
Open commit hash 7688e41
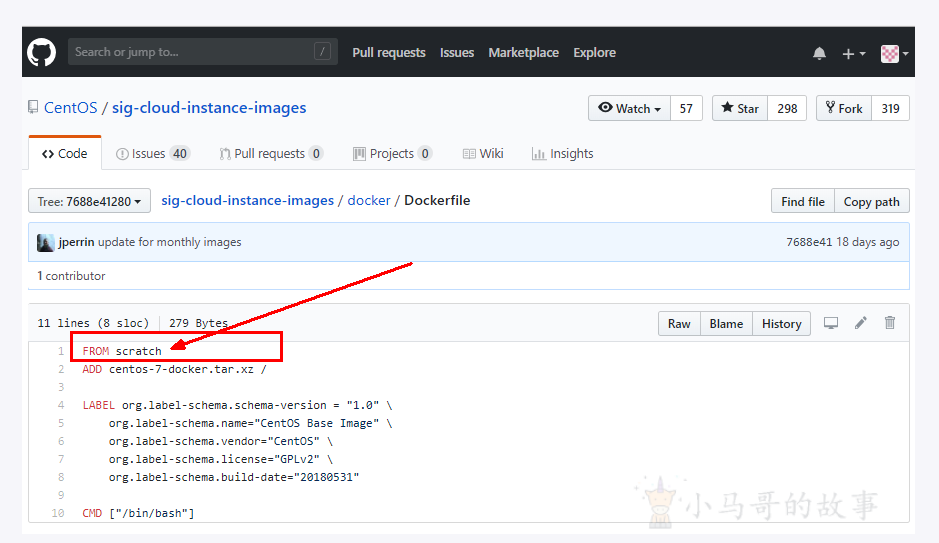point(809,242)
